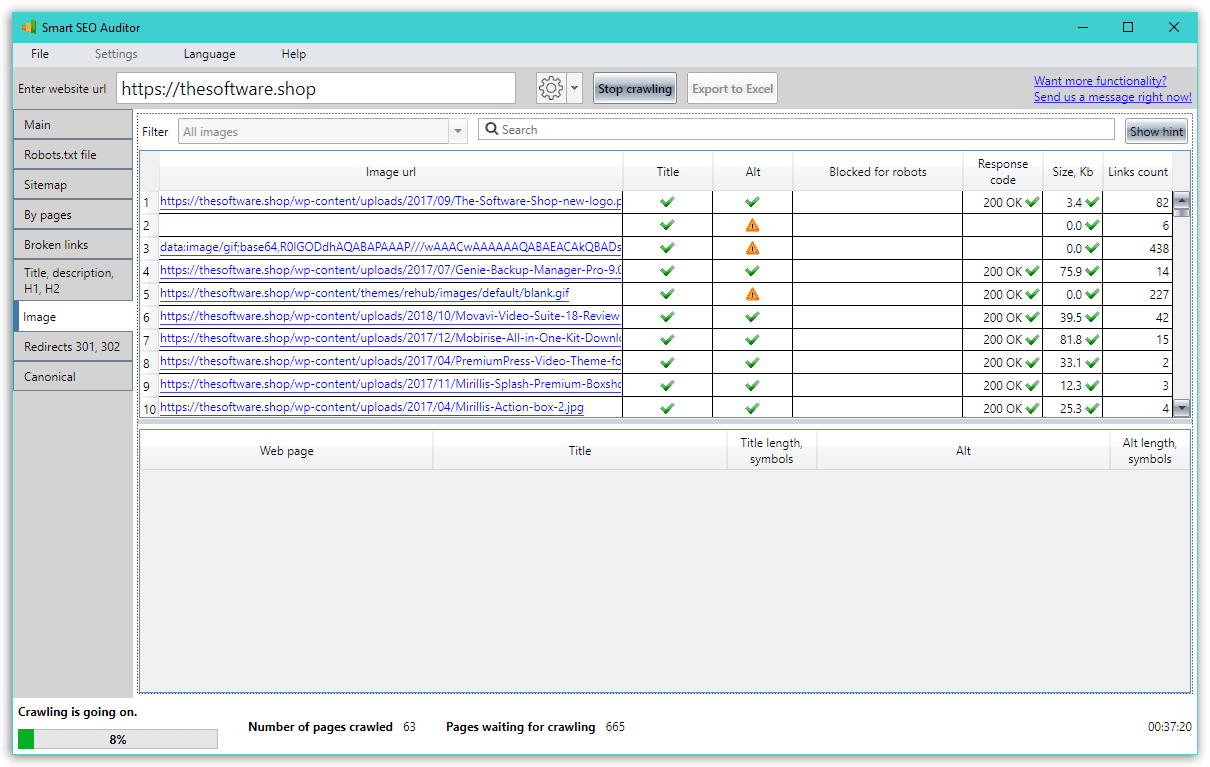Screen dimensions: 1210x767
Task: Open the All images filter dropdown
Action: tap(457, 131)
